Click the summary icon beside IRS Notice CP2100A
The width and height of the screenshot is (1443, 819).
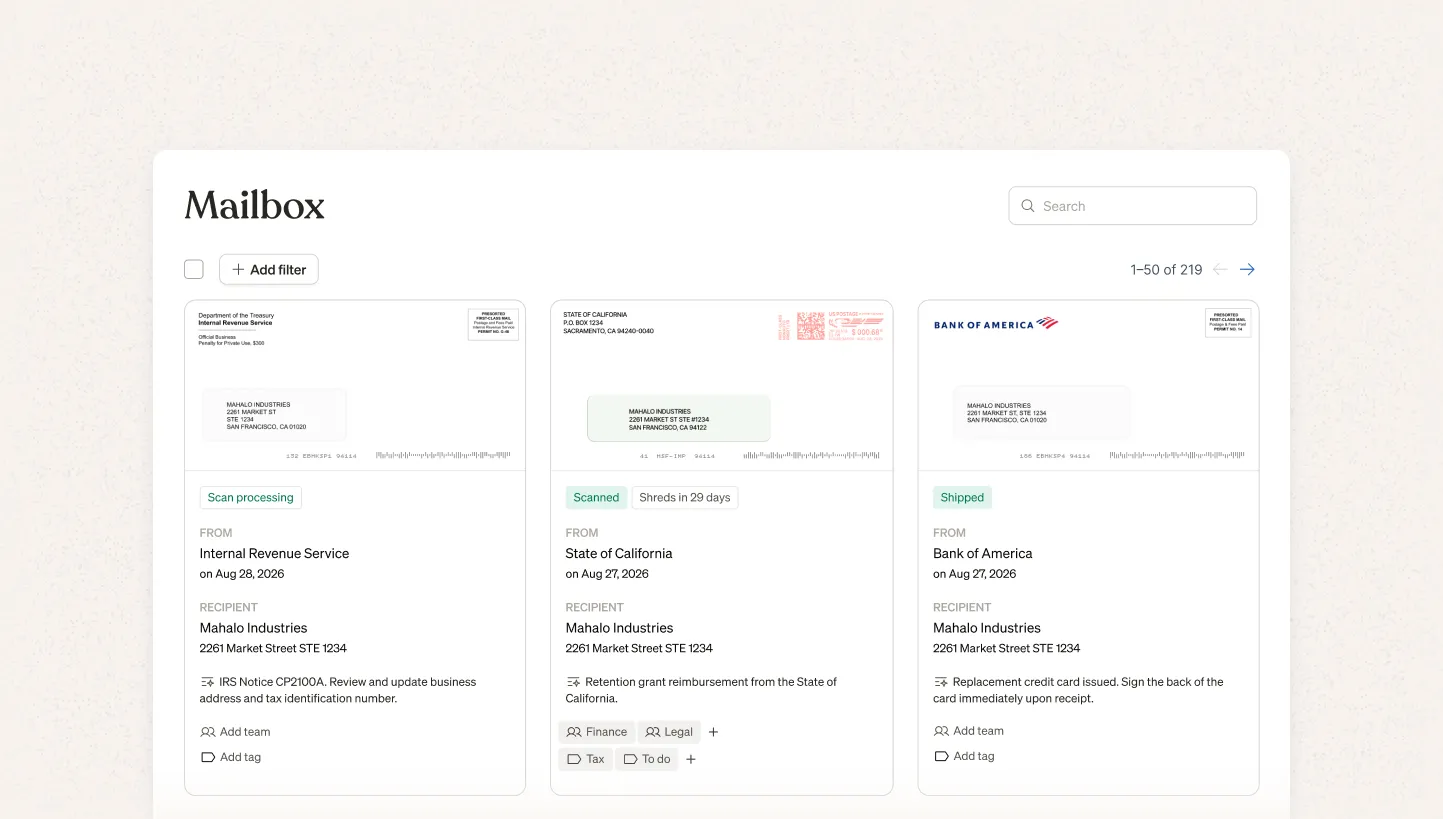[207, 682]
